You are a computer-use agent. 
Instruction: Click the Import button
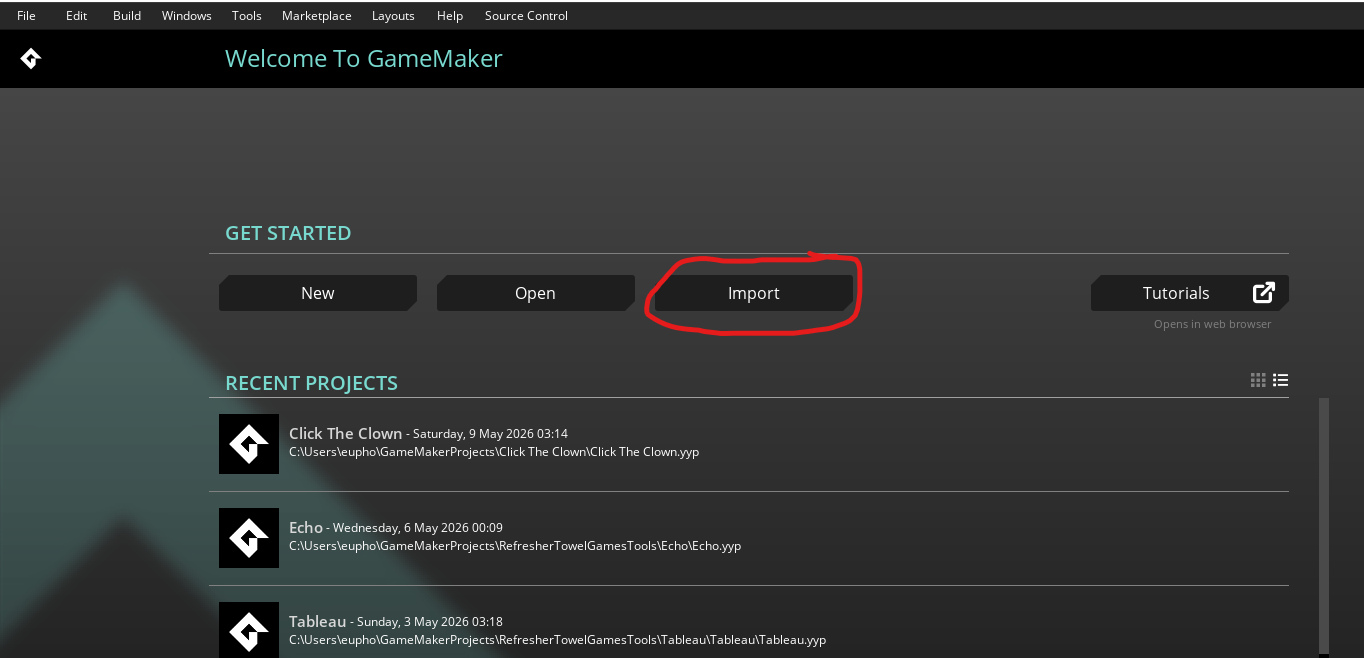(x=753, y=293)
